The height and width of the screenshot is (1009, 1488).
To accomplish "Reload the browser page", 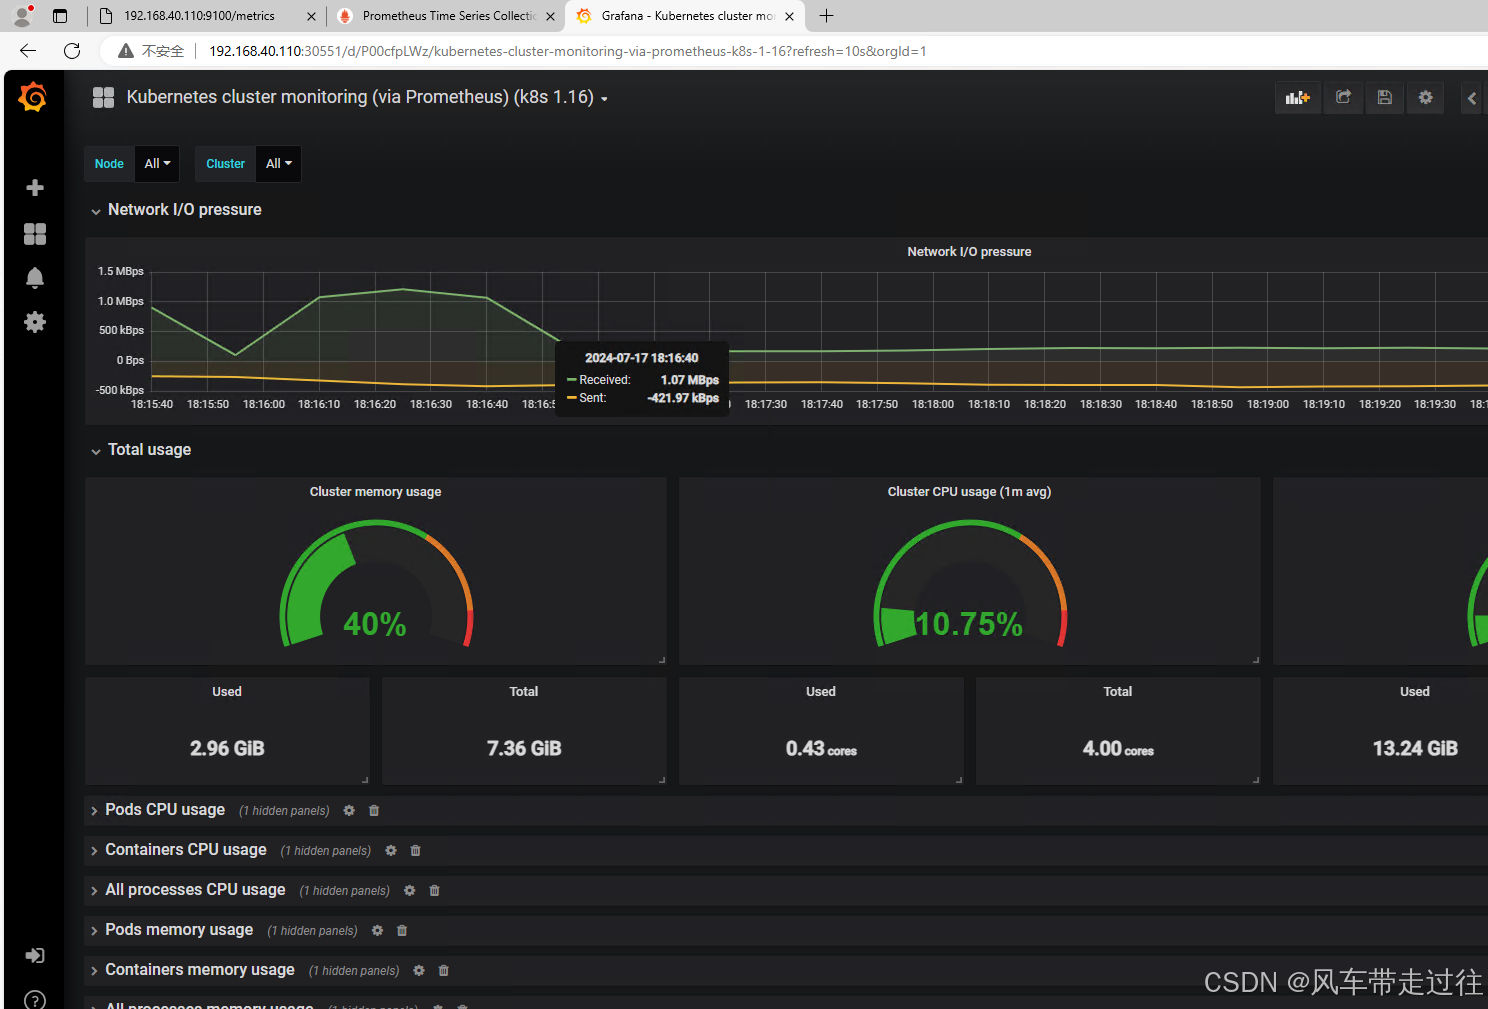I will click(x=72, y=51).
